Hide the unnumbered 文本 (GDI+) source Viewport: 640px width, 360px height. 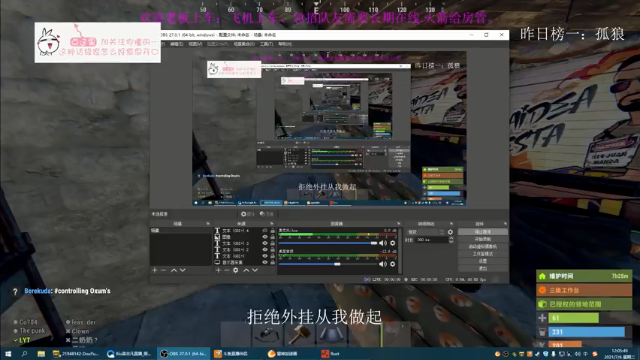[x=265, y=256]
